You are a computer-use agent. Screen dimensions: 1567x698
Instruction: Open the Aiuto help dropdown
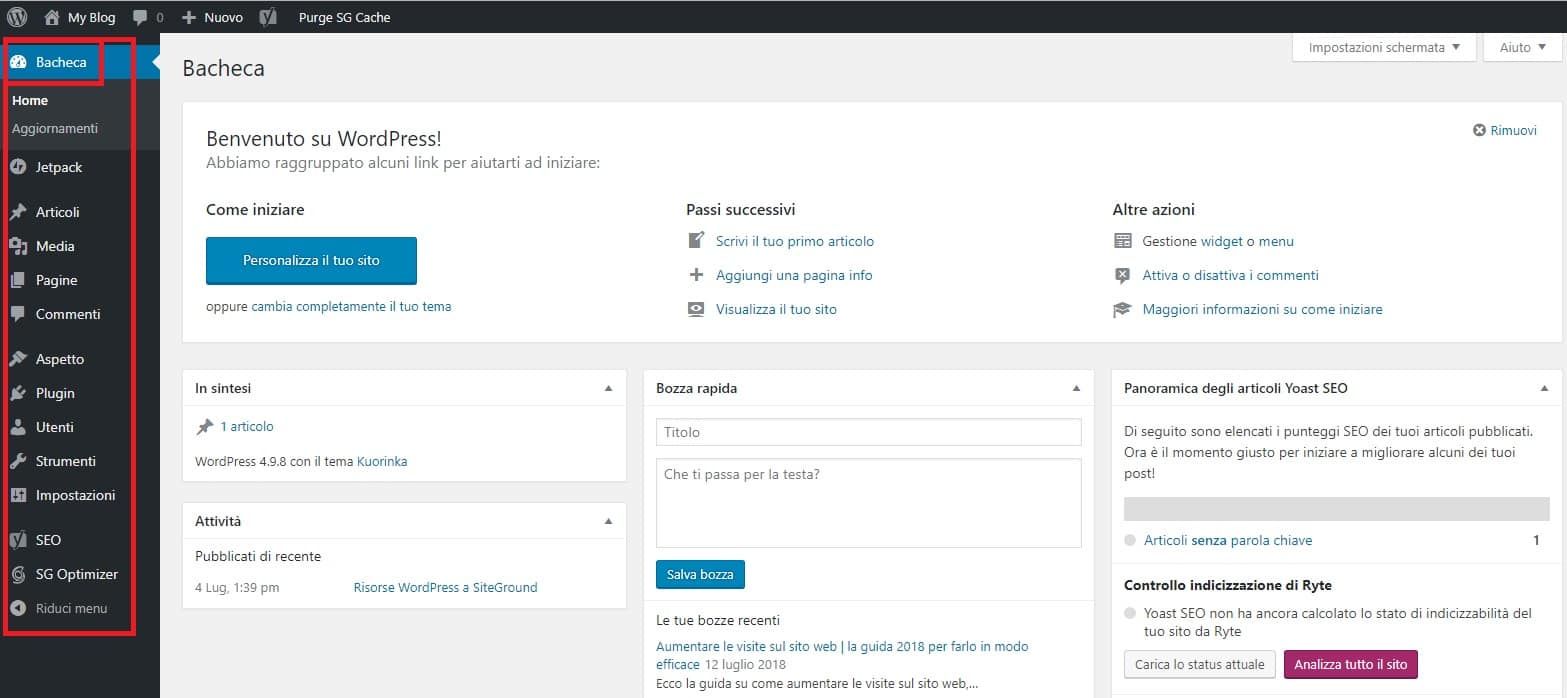click(1522, 47)
